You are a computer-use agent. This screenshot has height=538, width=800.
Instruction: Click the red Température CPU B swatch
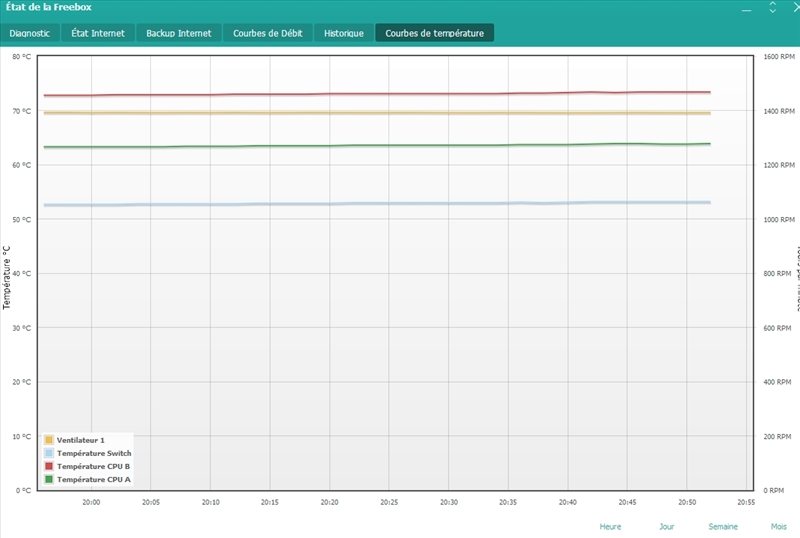click(x=49, y=466)
